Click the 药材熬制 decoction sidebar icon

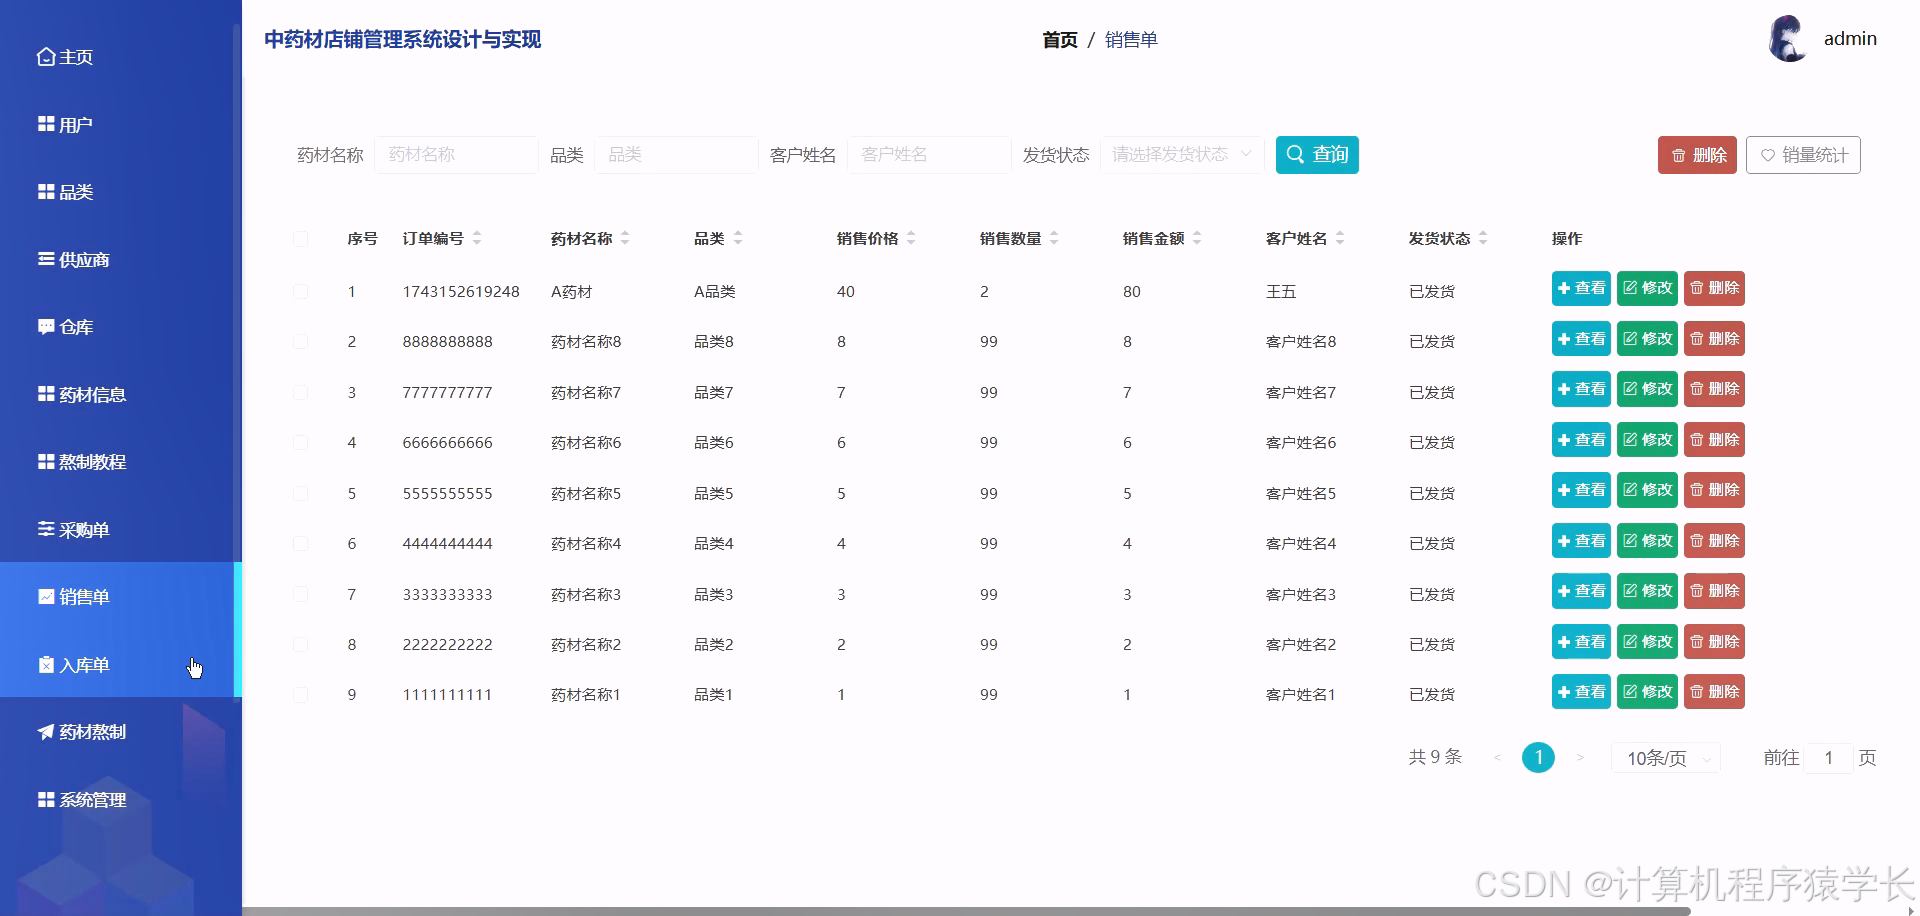[45, 732]
